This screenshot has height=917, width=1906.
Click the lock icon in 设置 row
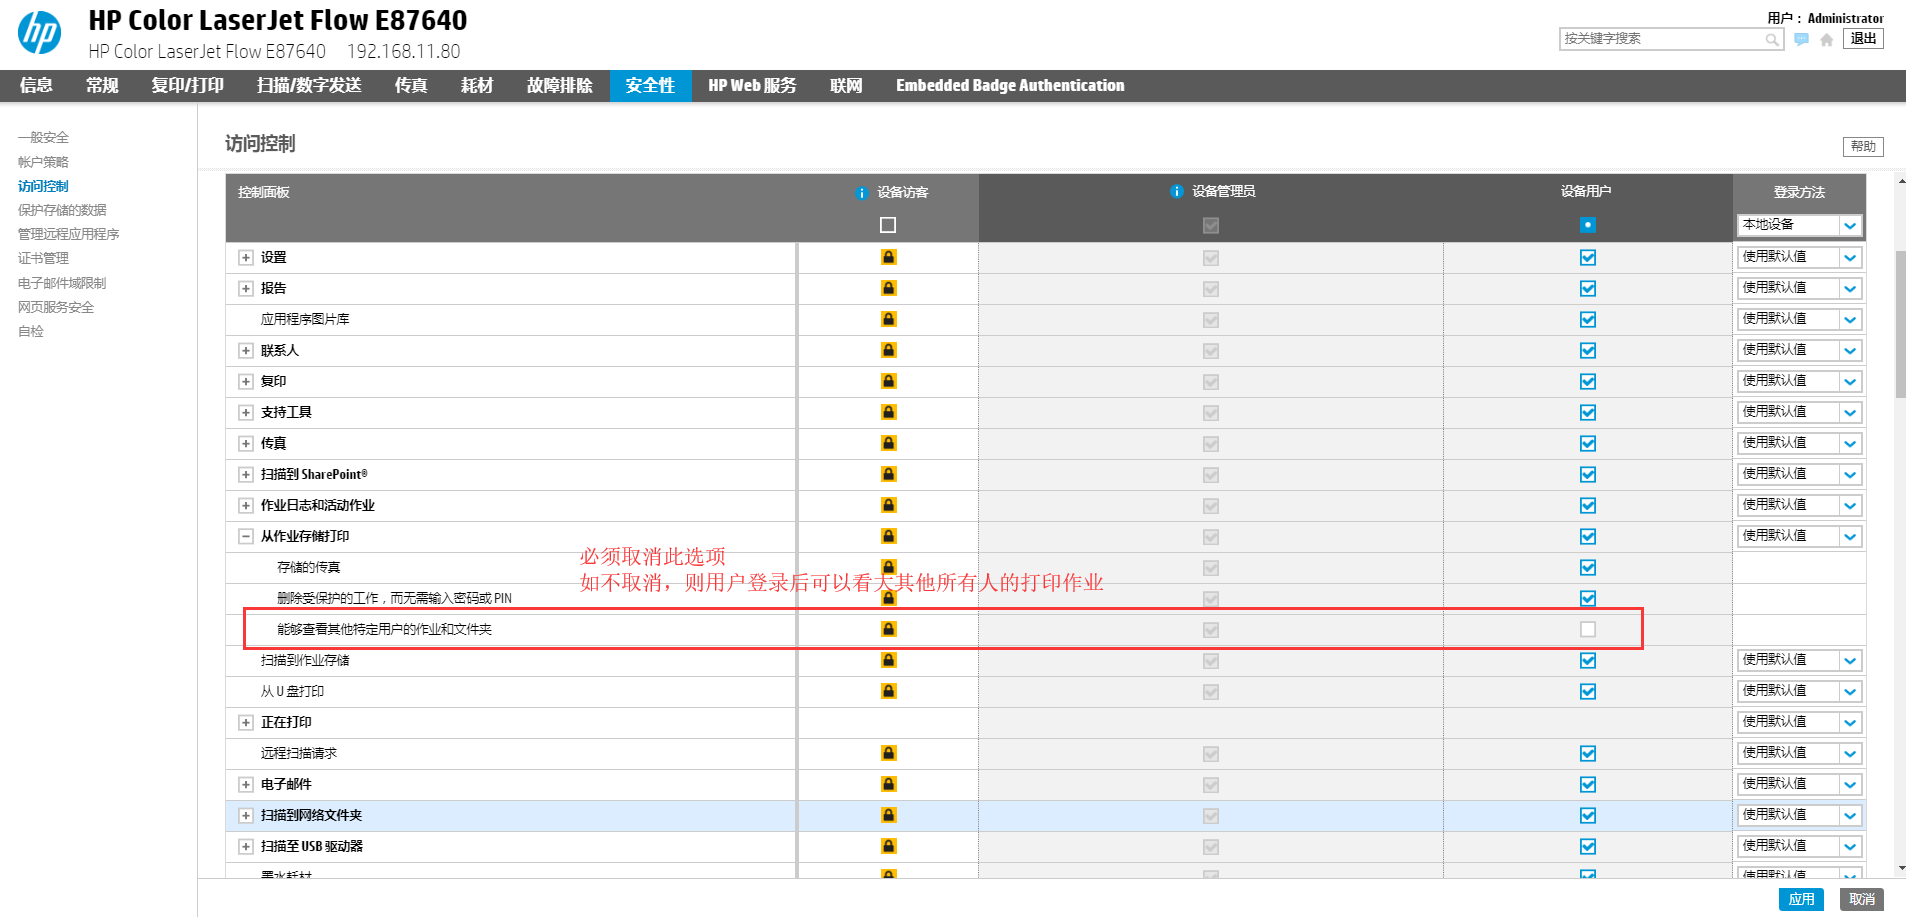[888, 257]
